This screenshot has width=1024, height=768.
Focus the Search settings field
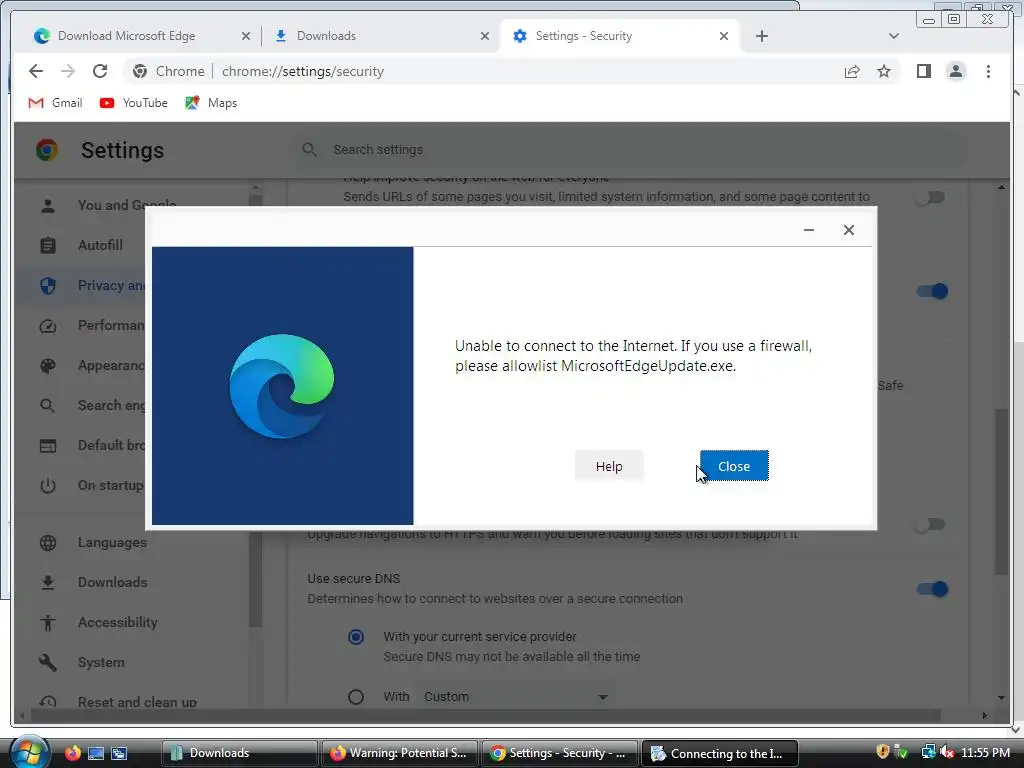point(627,150)
